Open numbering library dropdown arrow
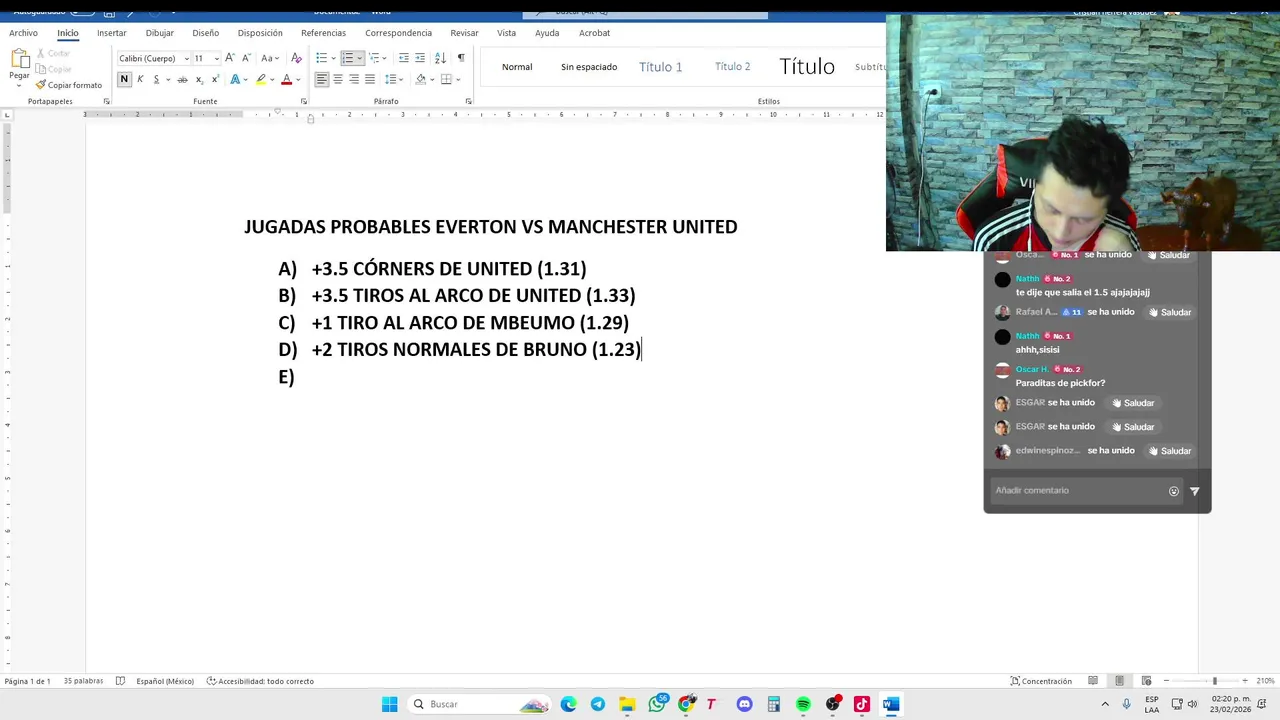This screenshot has width=1280, height=720. [359, 58]
